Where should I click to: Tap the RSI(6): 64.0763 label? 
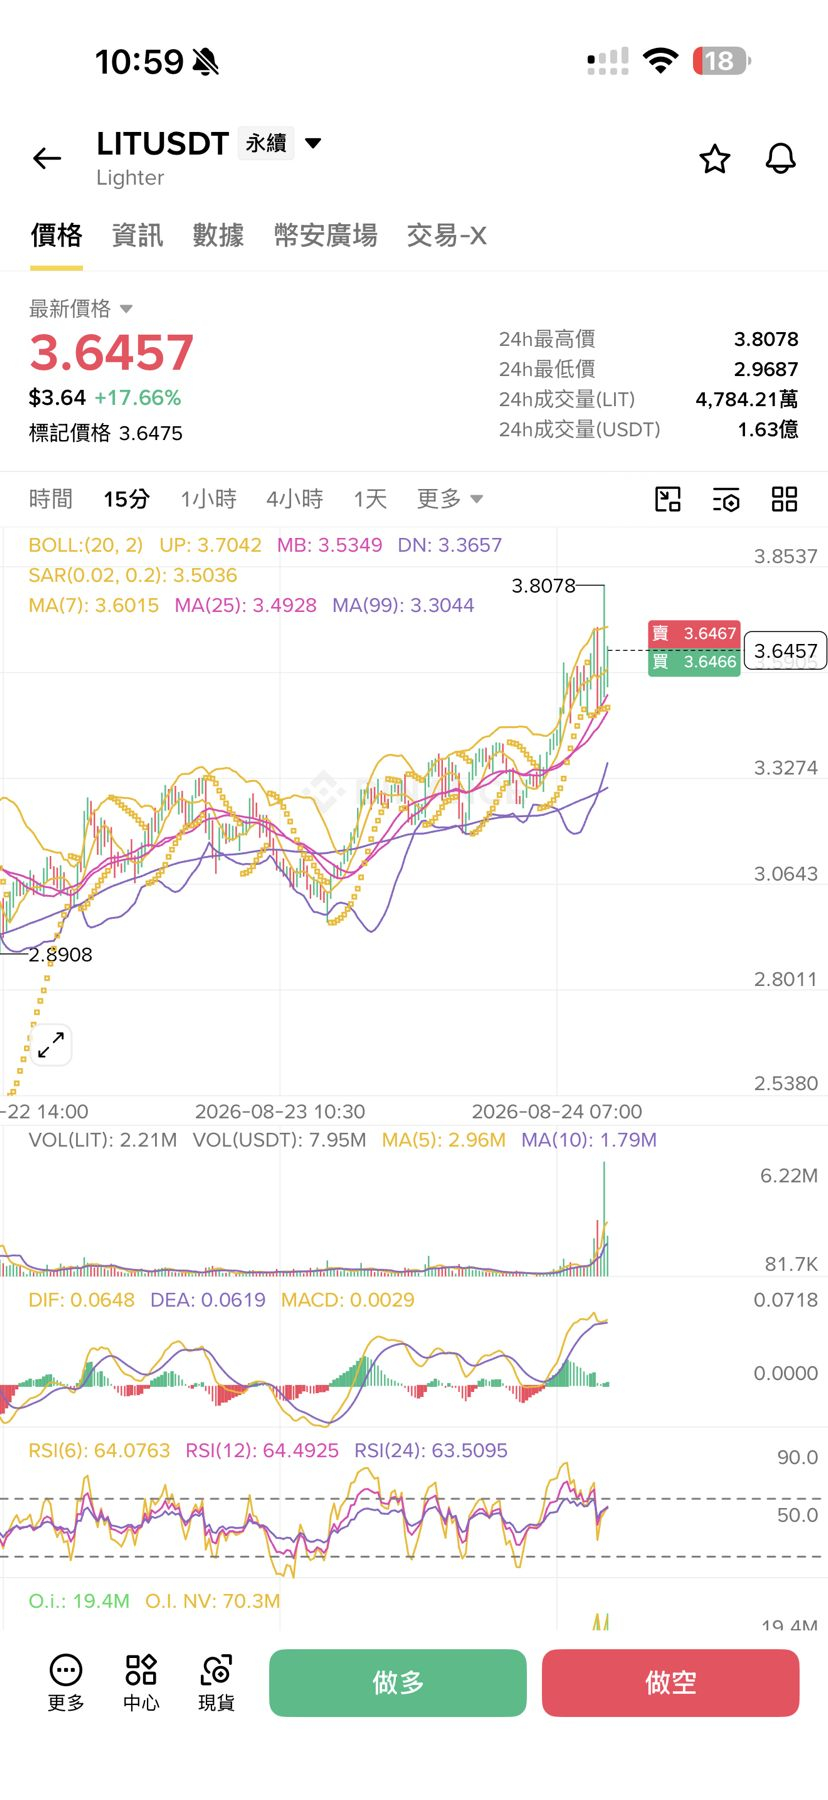(x=100, y=1450)
